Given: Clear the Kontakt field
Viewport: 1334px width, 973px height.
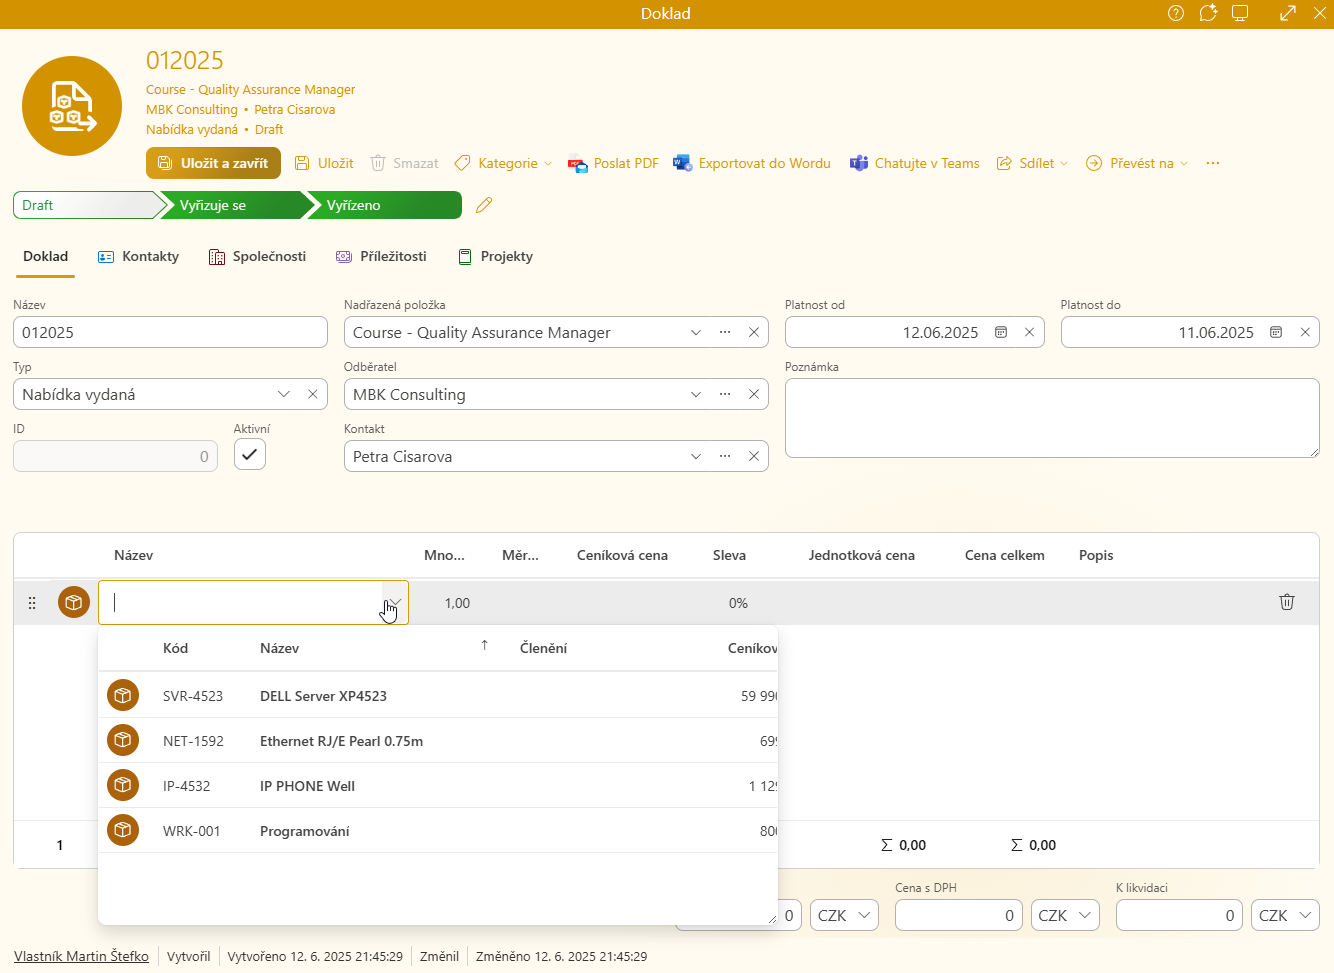Looking at the screenshot, I should coord(754,456).
